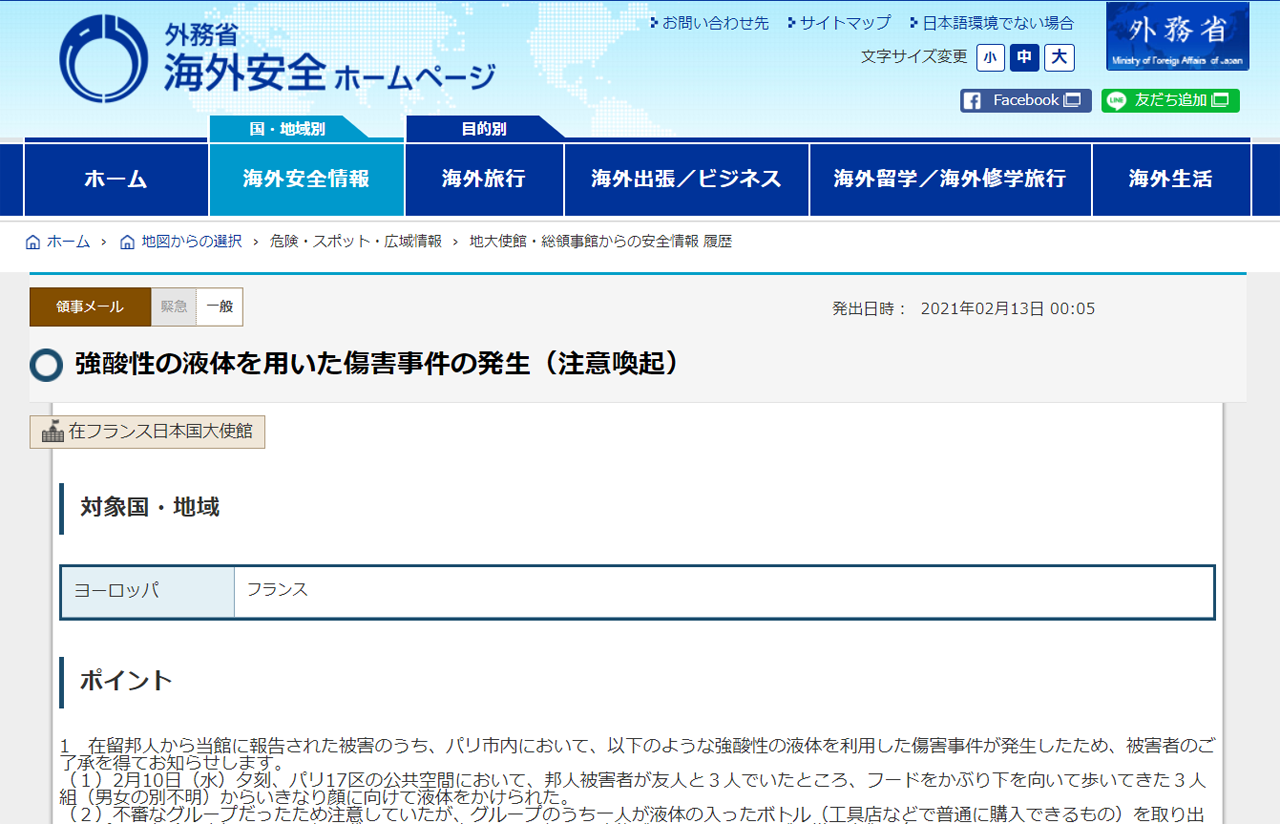
Task: Open the Ministry of Foreign Affairs banner image
Action: 1177,37
